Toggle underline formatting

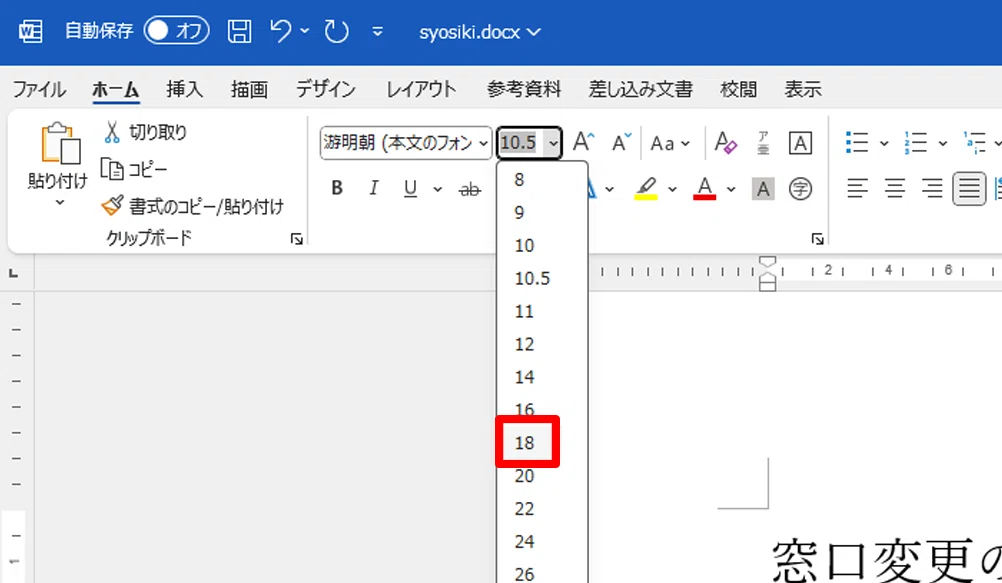click(410, 188)
